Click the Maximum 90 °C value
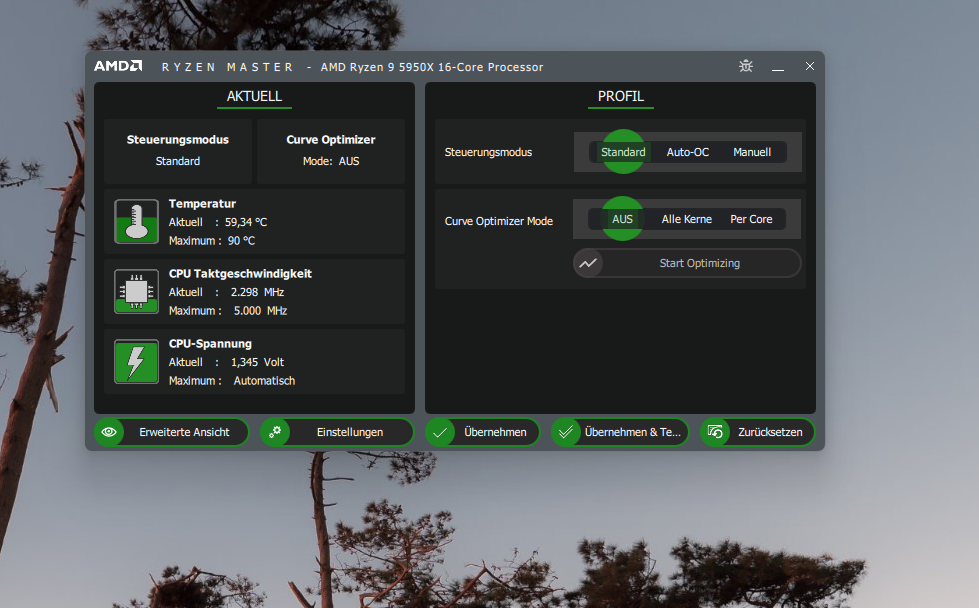 point(241,241)
